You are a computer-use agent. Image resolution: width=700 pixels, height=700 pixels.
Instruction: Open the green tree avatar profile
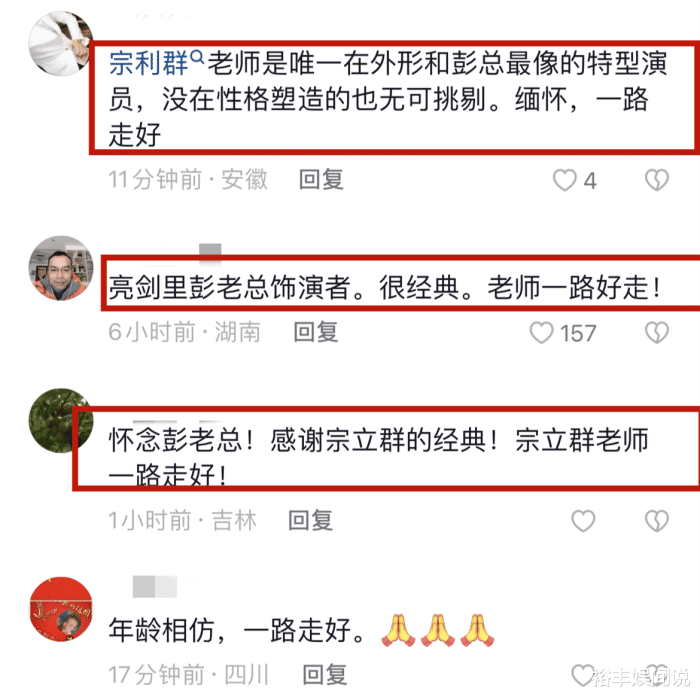61,421
